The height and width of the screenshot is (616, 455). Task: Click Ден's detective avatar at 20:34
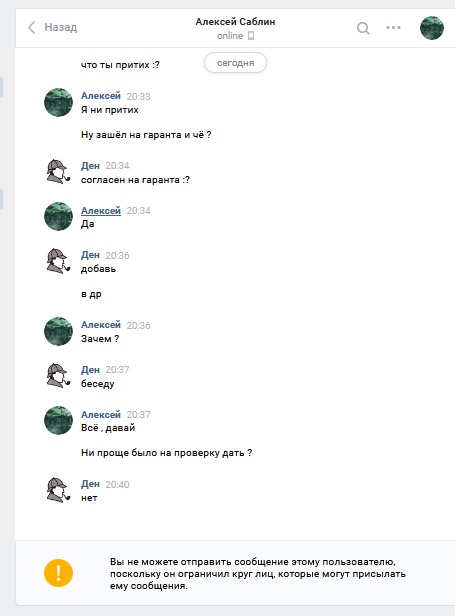(58, 172)
